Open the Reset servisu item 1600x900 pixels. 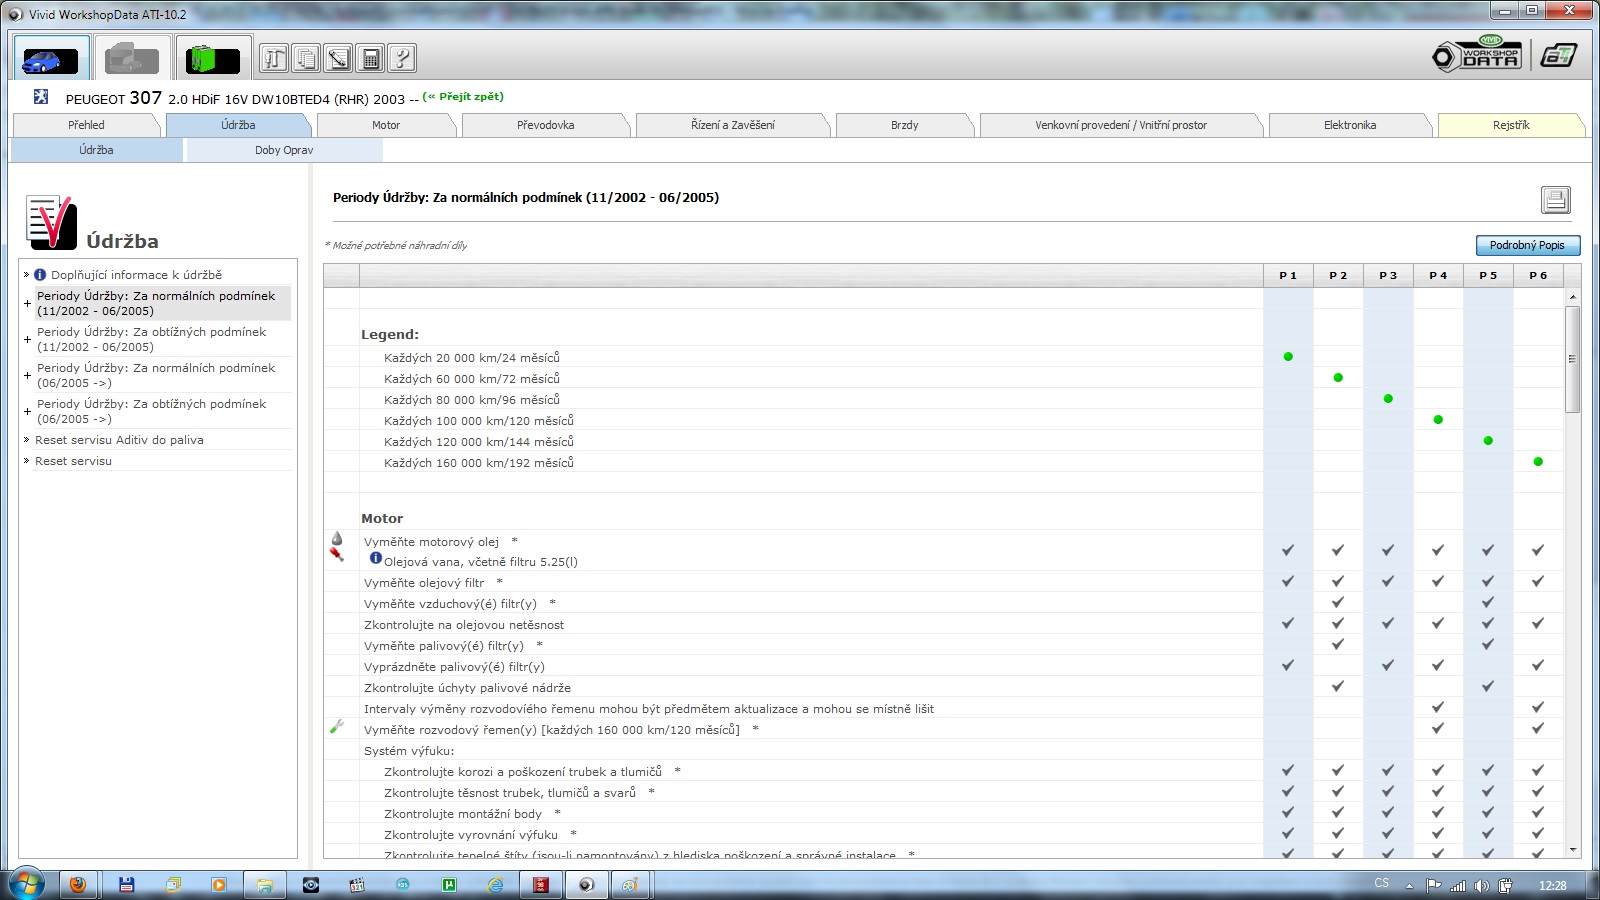pos(73,461)
